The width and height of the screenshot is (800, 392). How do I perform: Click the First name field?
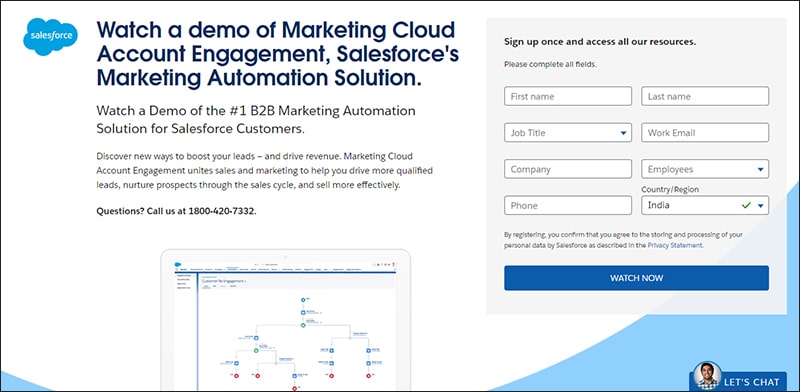click(x=568, y=96)
